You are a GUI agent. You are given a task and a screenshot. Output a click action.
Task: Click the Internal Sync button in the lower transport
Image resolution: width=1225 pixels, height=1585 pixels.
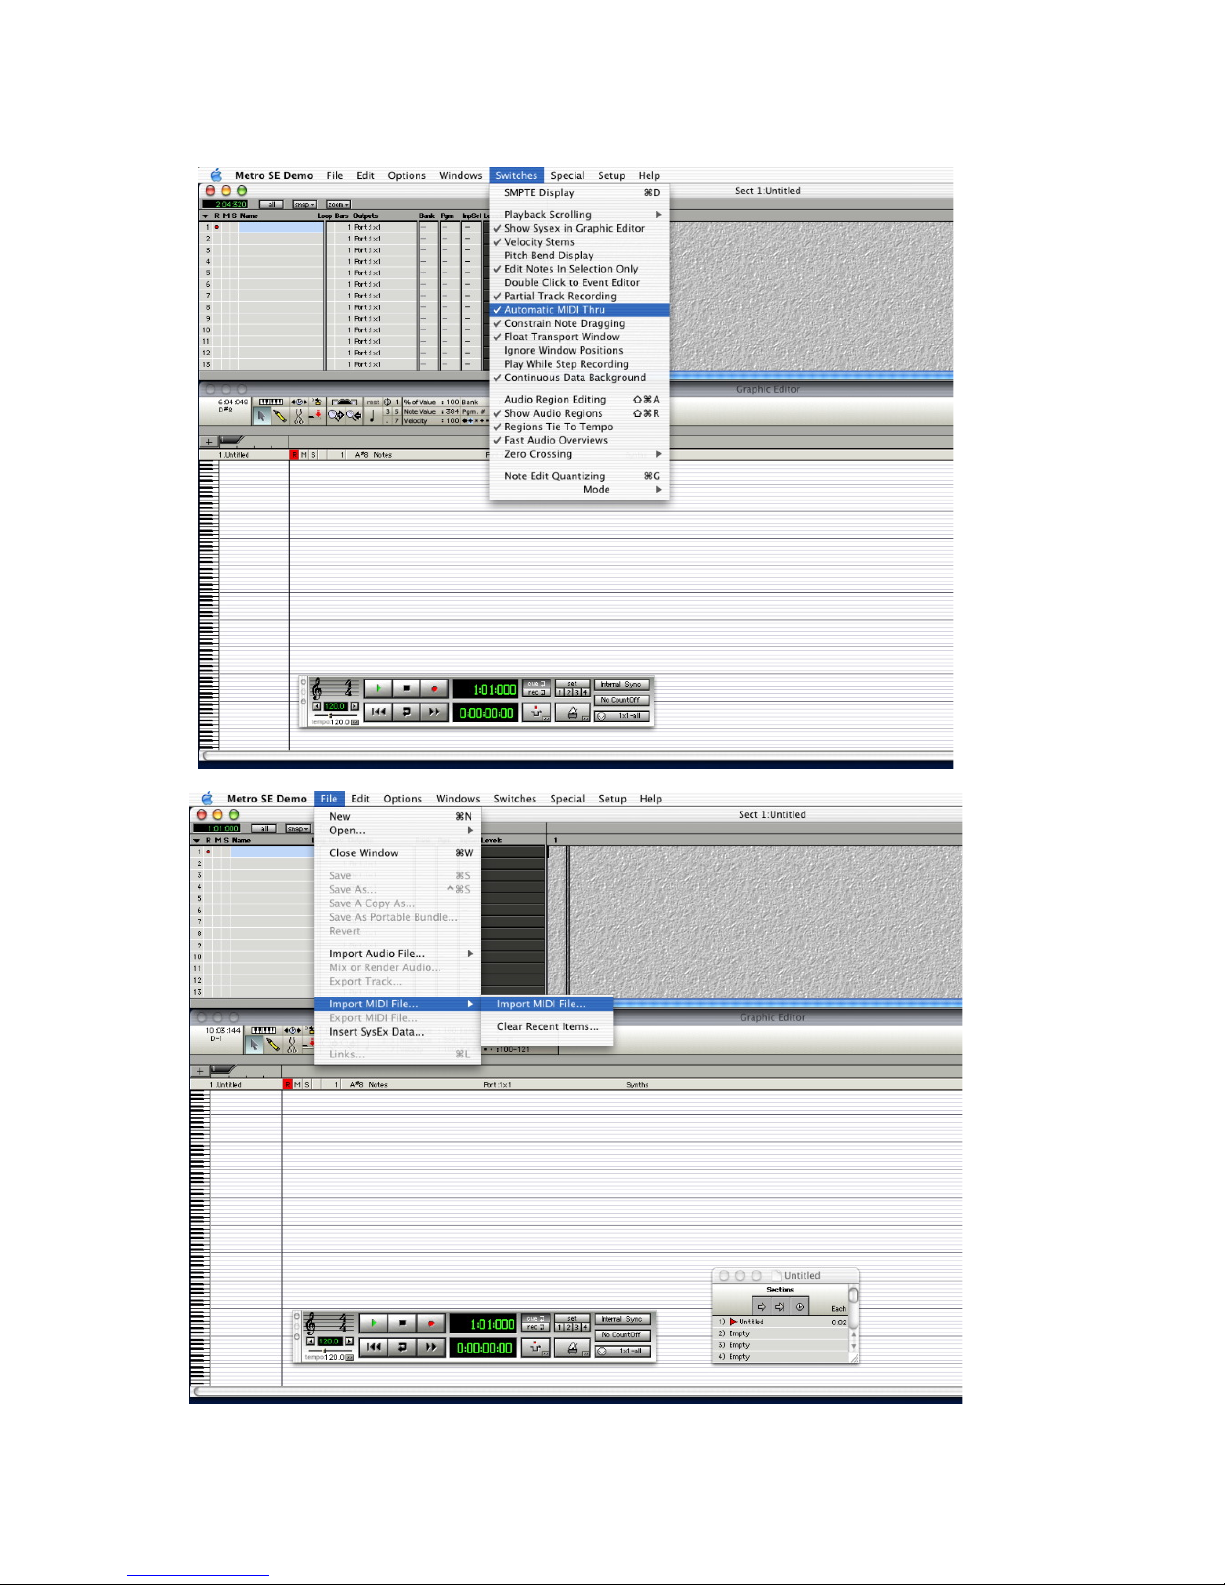point(623,1319)
